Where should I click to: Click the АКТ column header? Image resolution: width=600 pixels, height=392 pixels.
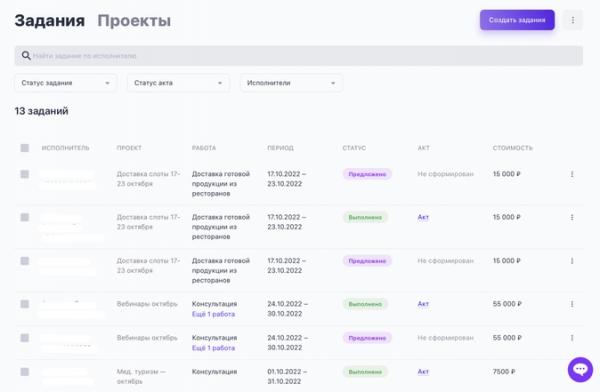coord(423,148)
